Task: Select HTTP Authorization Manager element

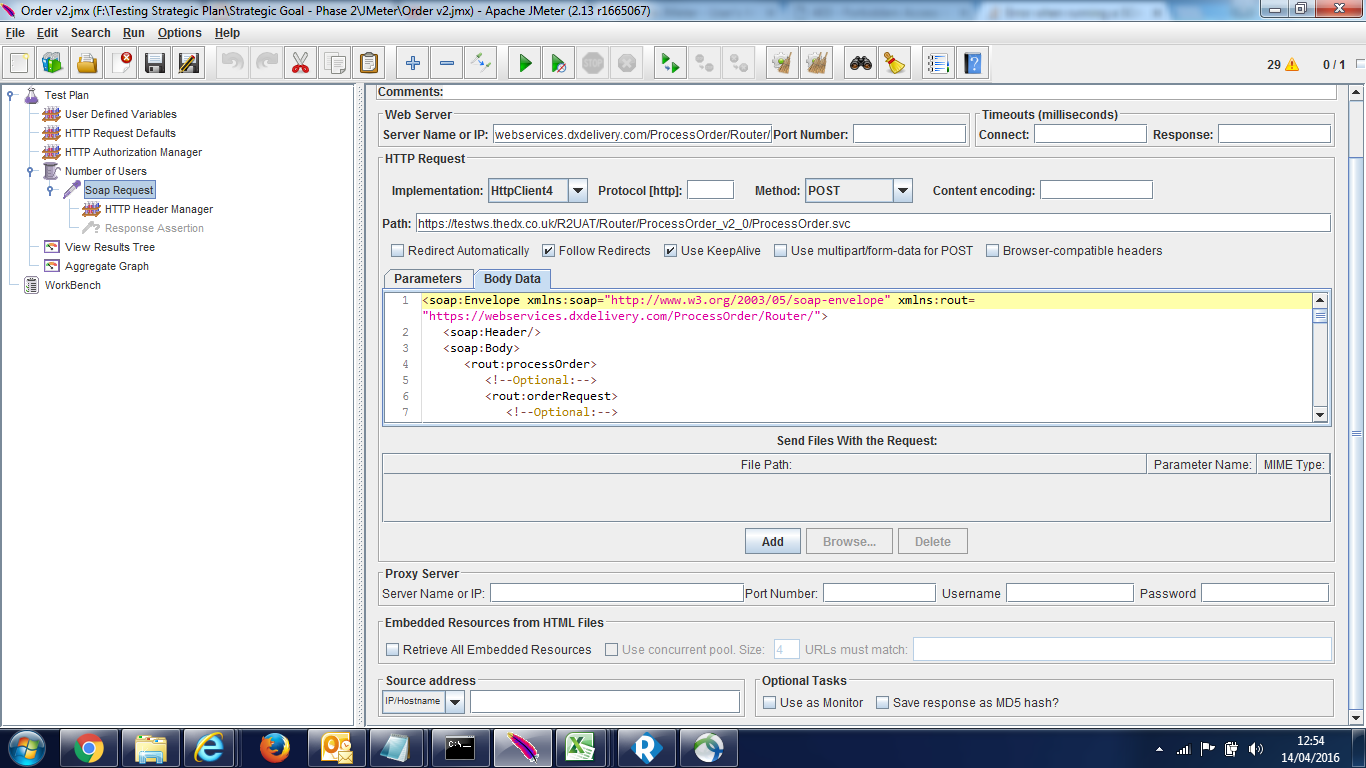Action: click(133, 153)
